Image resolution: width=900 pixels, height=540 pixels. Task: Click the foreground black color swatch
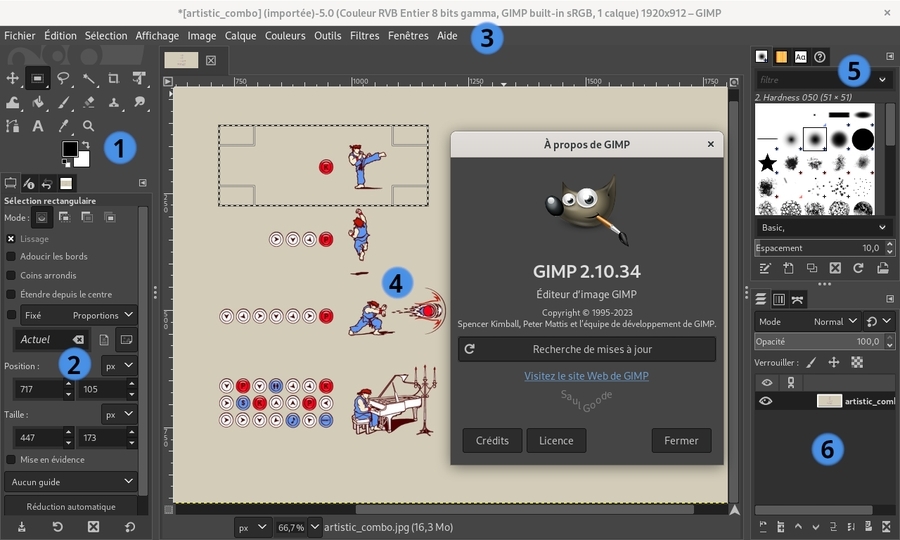click(69, 149)
